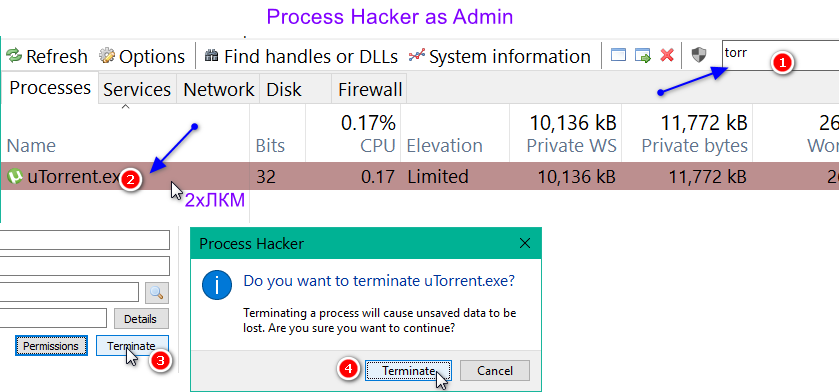
Task: Open the Firewall tab
Action: coord(369,89)
